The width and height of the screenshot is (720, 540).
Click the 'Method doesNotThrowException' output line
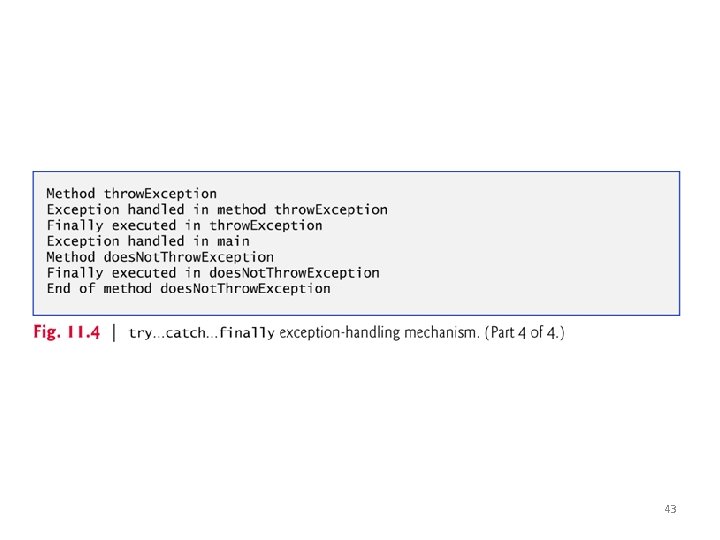[160, 257]
